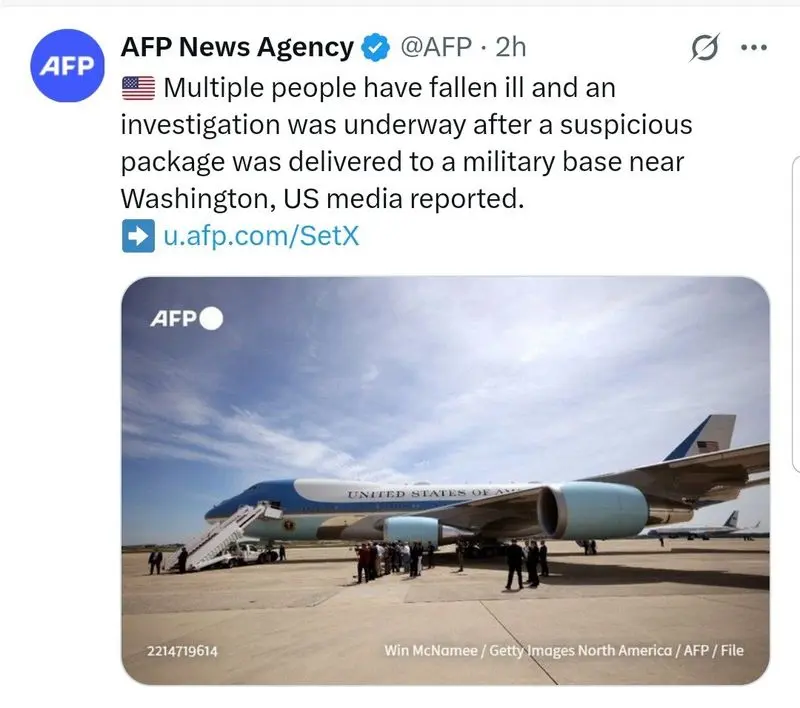Image resolution: width=800 pixels, height=708 pixels.
Task: Click the US flag emoji
Action: point(138,90)
